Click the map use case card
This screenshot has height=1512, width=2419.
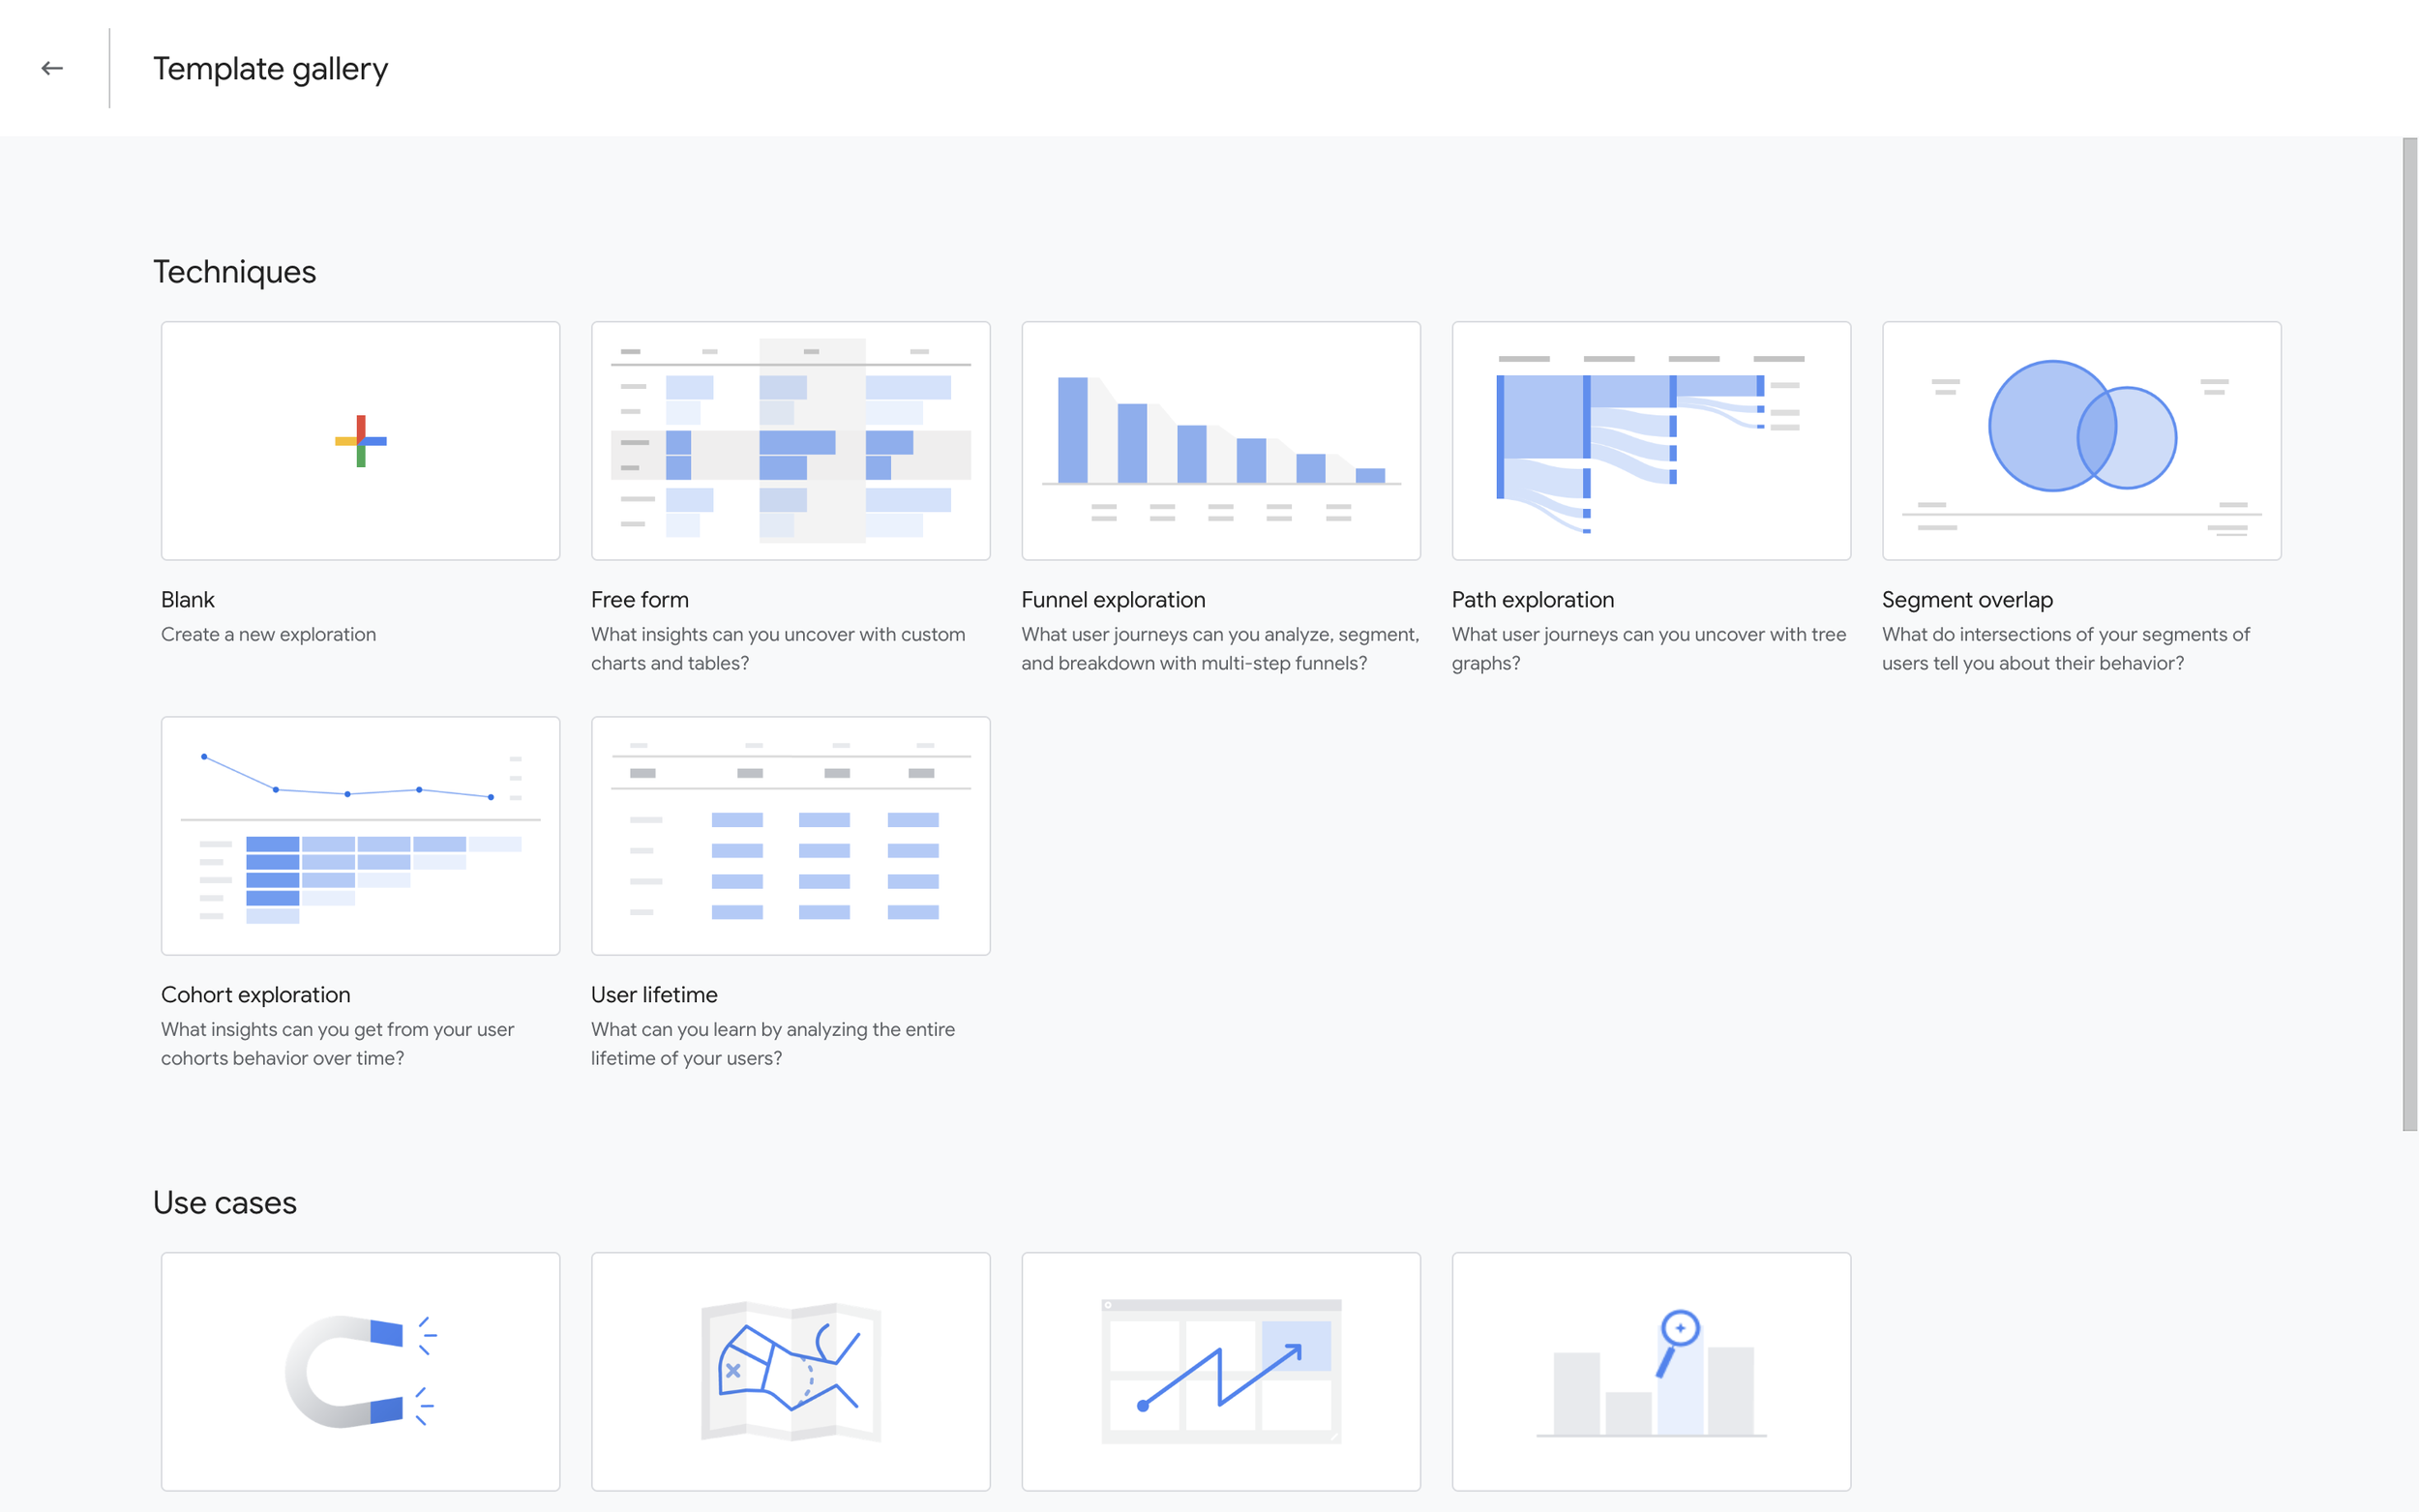pyautogui.click(x=790, y=1371)
